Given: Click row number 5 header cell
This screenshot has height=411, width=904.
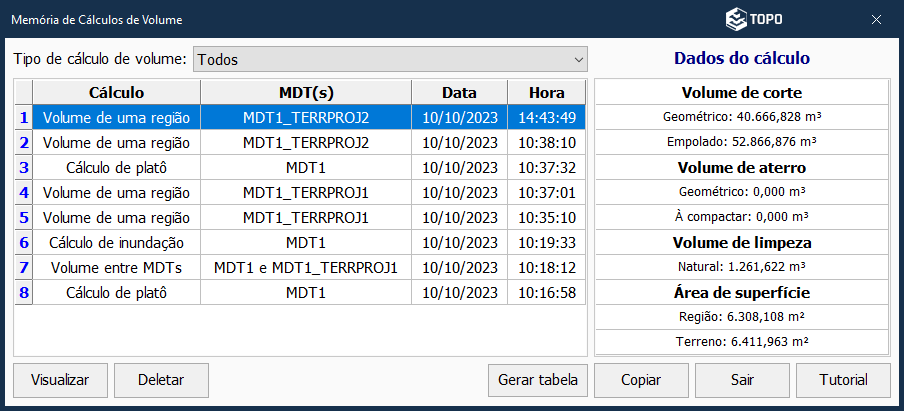Looking at the screenshot, I should tap(24, 217).
